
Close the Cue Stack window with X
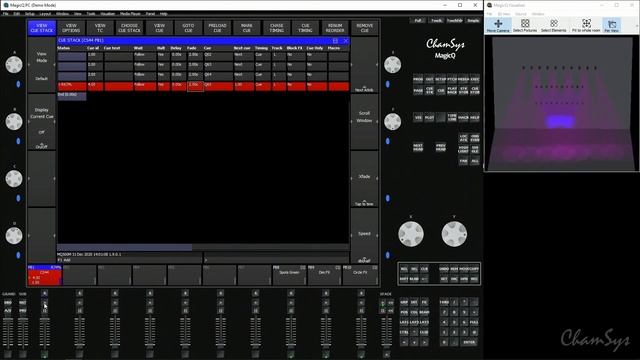coord(346,41)
